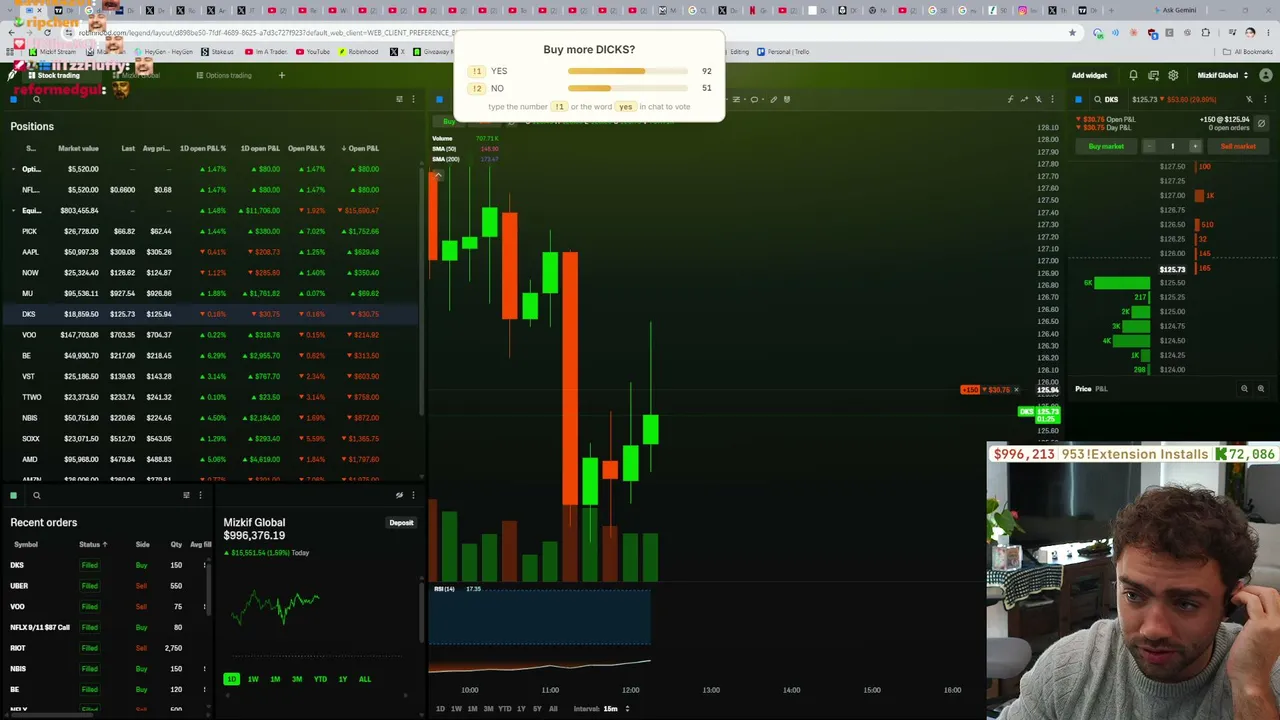Select the Price tab in ladder
Image resolution: width=1280 pixels, height=720 pixels.
pos(1083,389)
